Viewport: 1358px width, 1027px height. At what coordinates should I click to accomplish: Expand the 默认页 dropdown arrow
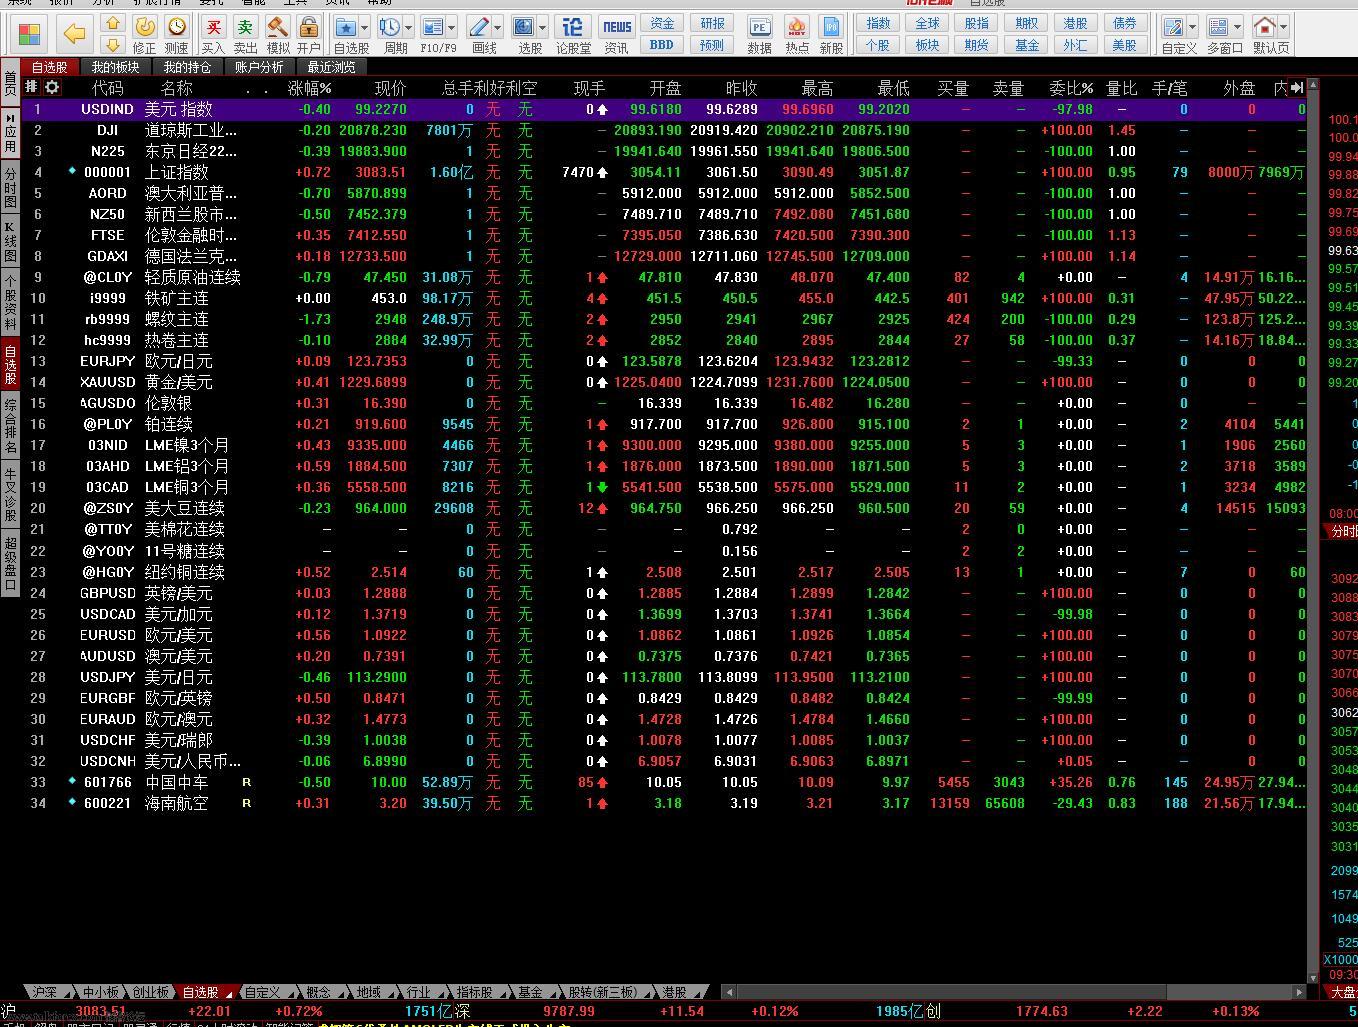pos(1283,27)
